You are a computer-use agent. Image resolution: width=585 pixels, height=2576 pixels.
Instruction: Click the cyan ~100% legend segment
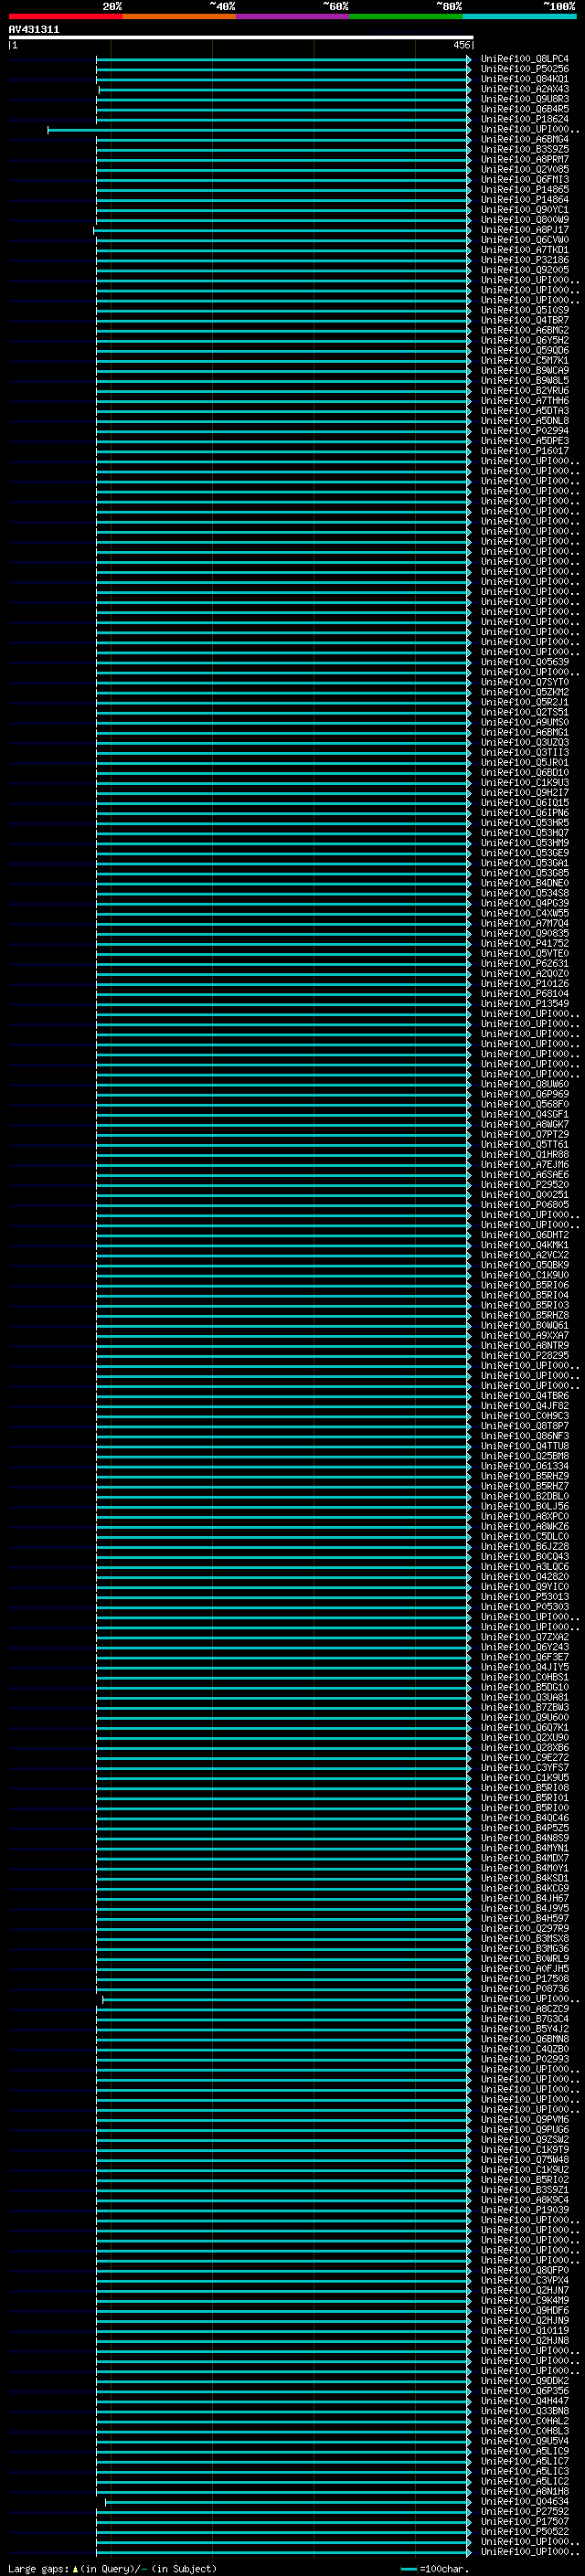tap(519, 16)
